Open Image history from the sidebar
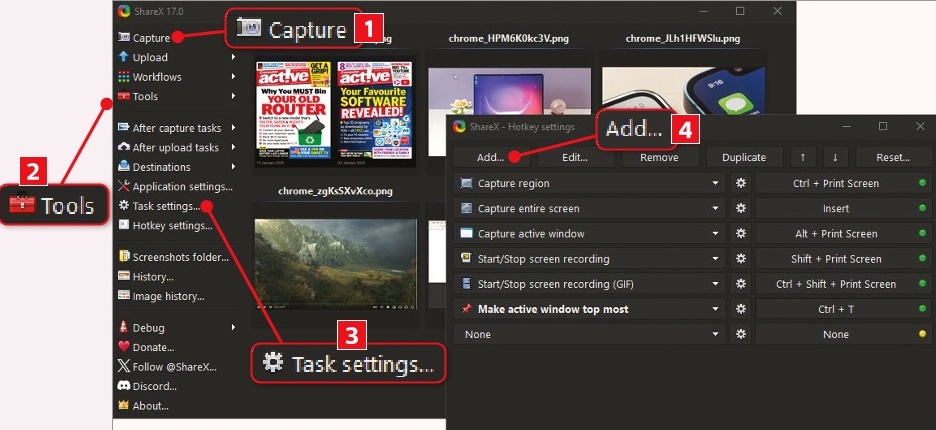936x430 pixels. [x=168, y=296]
